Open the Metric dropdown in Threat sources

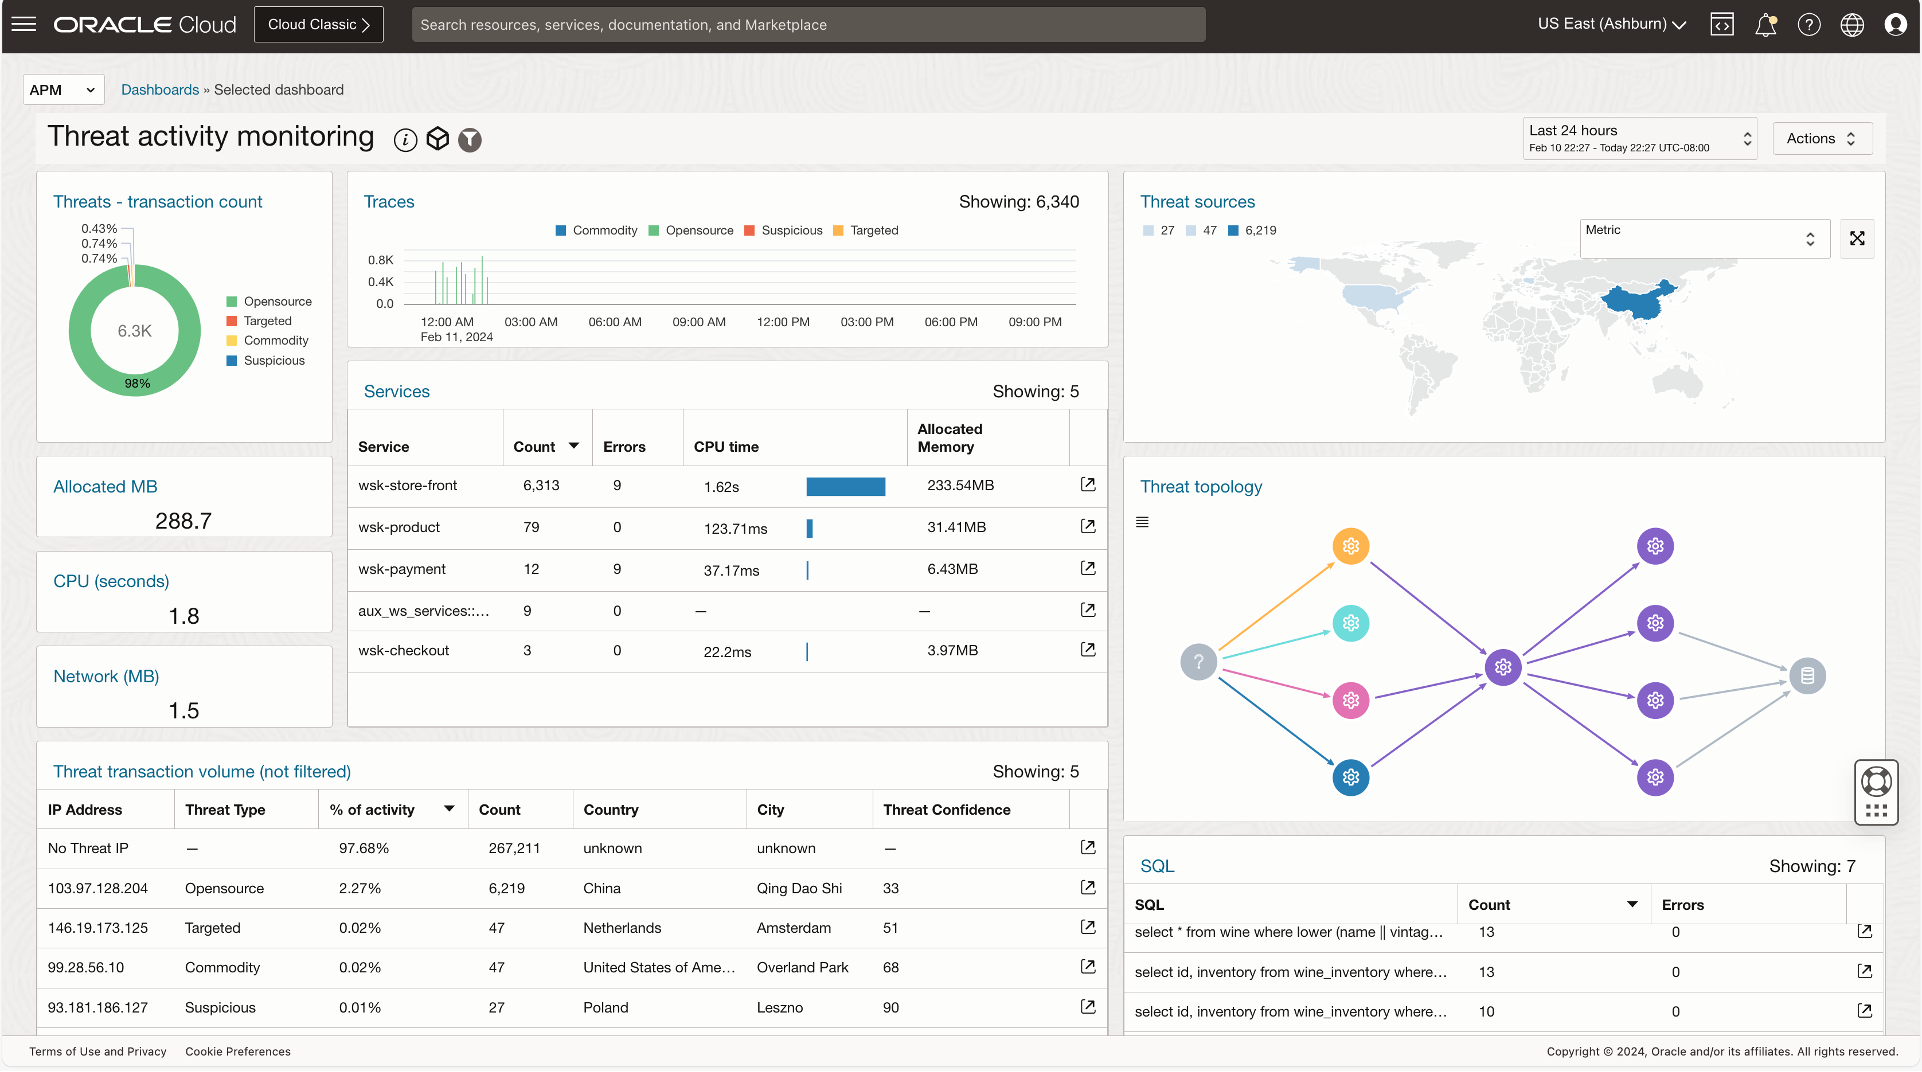click(1704, 238)
